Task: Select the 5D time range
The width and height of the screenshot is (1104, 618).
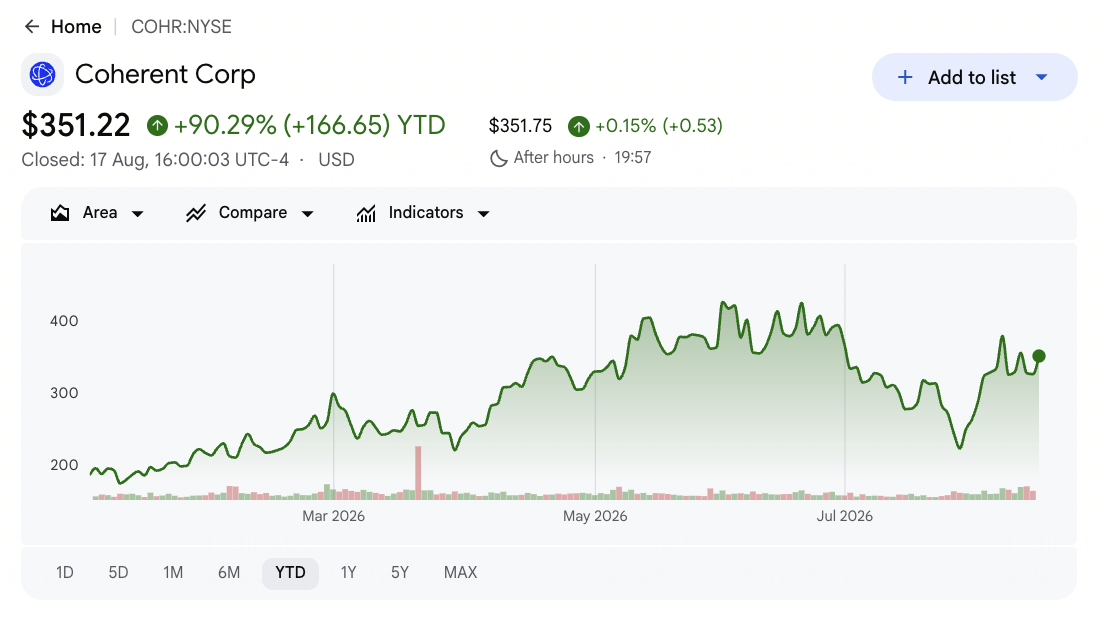Action: click(118, 573)
